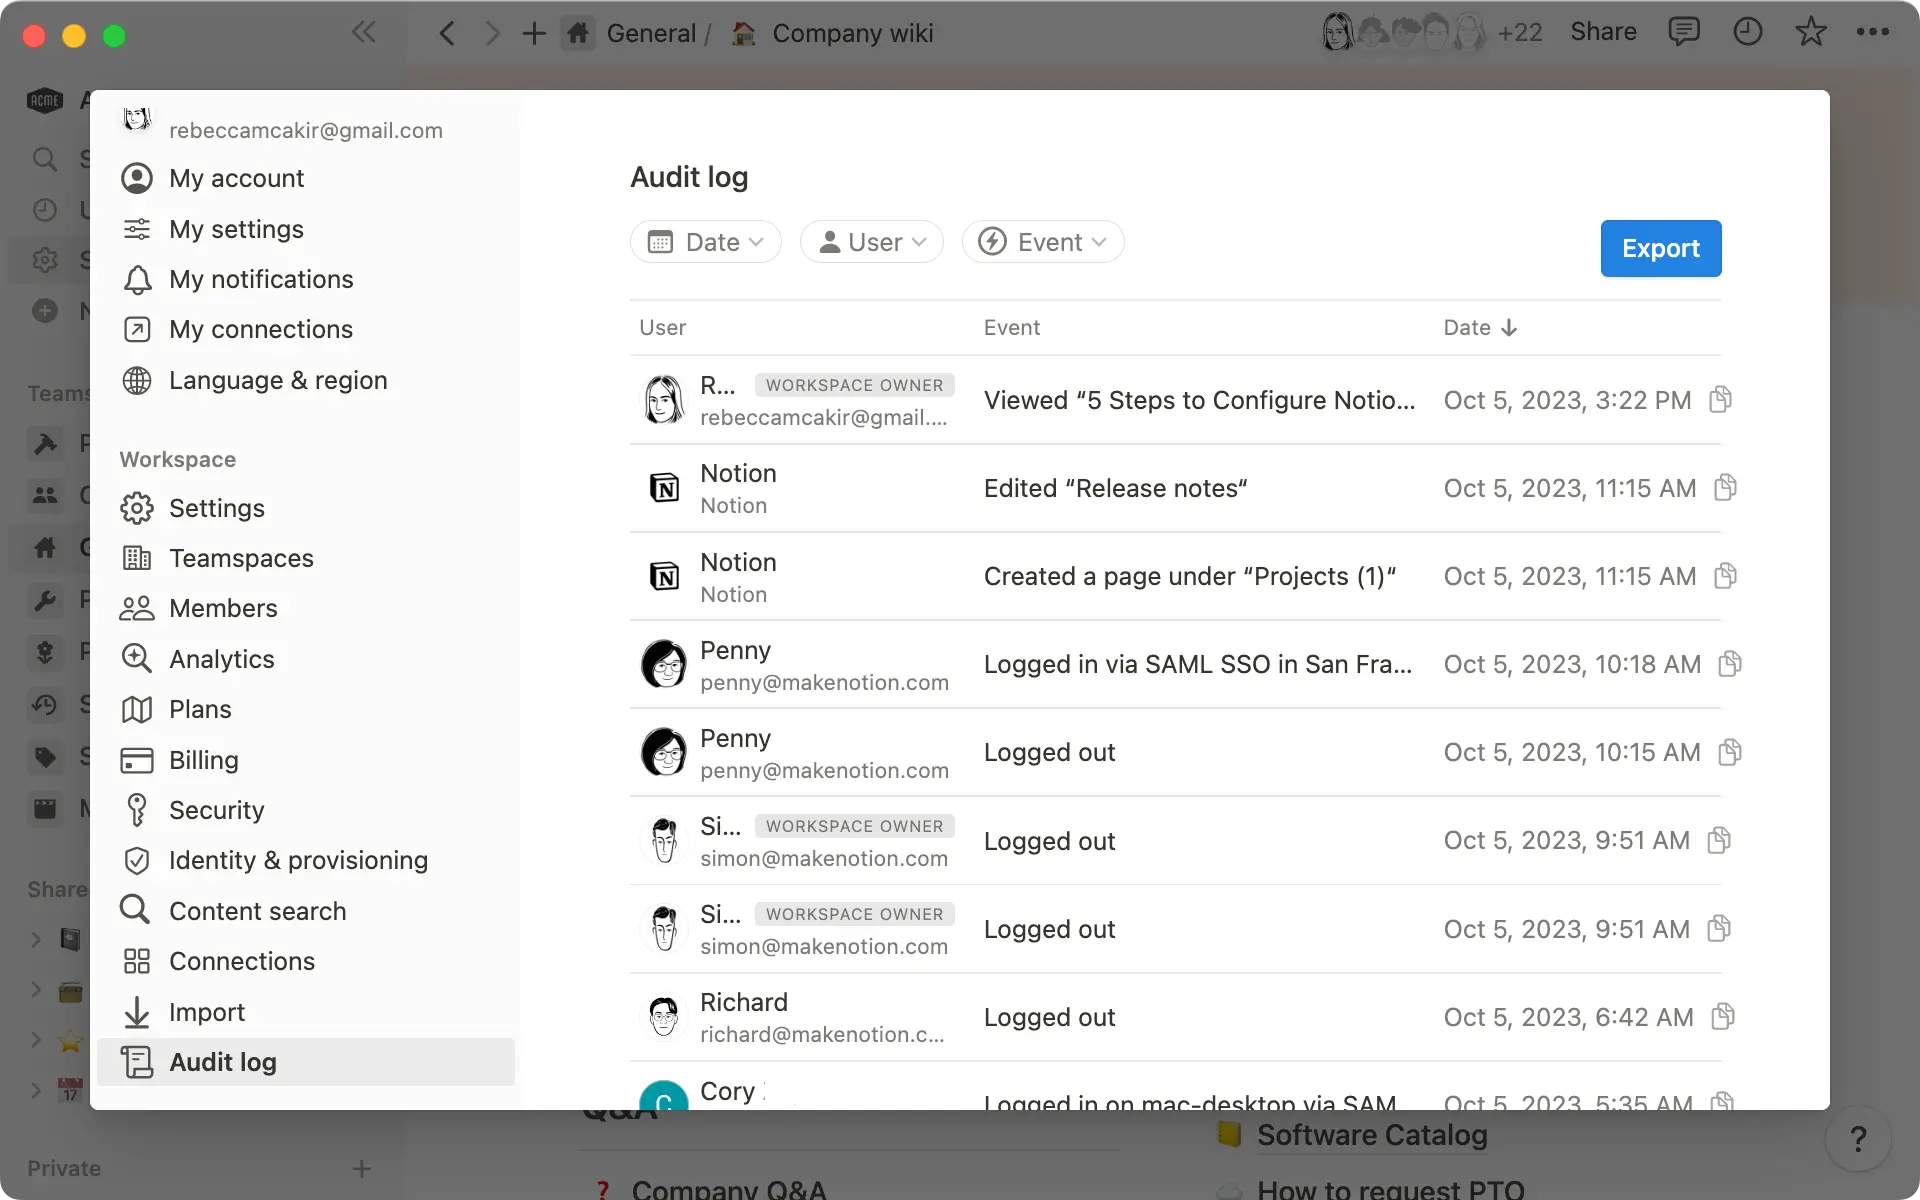The width and height of the screenshot is (1920, 1200).
Task: Open the Event filter dropdown
Action: click(1043, 241)
